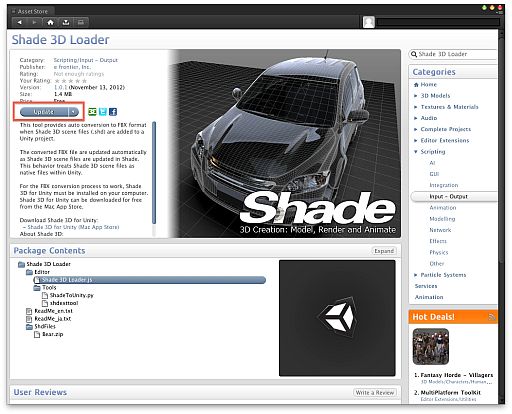The image size is (512, 414).
Task: Open the downloads manager icon in toolbar
Action: (66, 22)
